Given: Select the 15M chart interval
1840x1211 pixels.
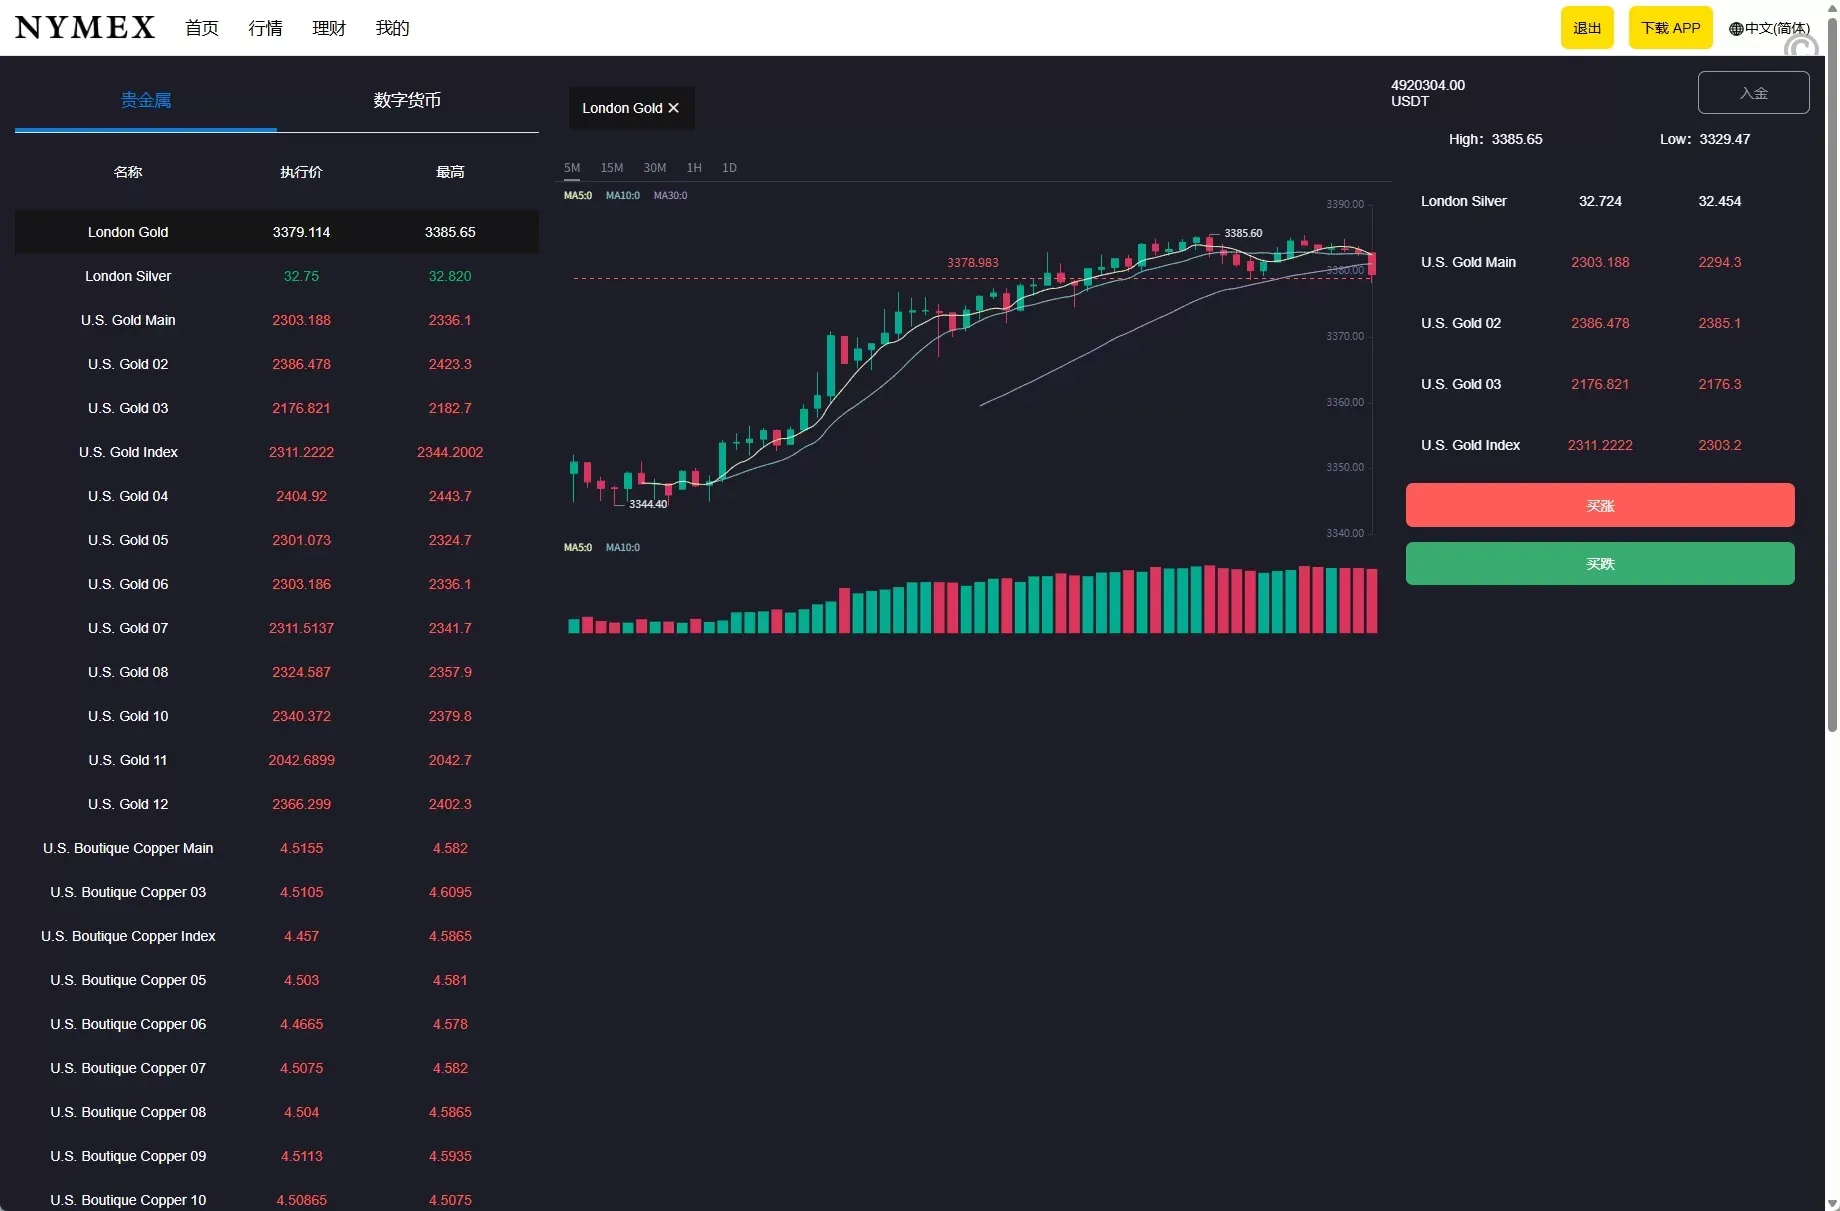Looking at the screenshot, I should (x=611, y=168).
